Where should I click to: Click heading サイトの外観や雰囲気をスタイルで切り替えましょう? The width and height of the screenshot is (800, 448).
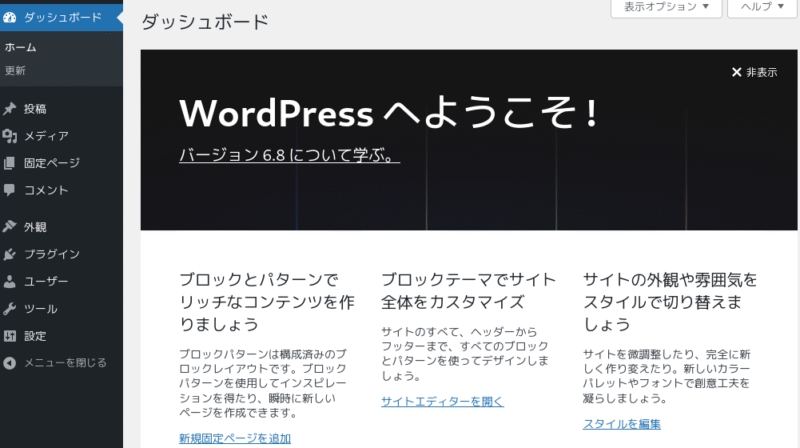pos(670,302)
